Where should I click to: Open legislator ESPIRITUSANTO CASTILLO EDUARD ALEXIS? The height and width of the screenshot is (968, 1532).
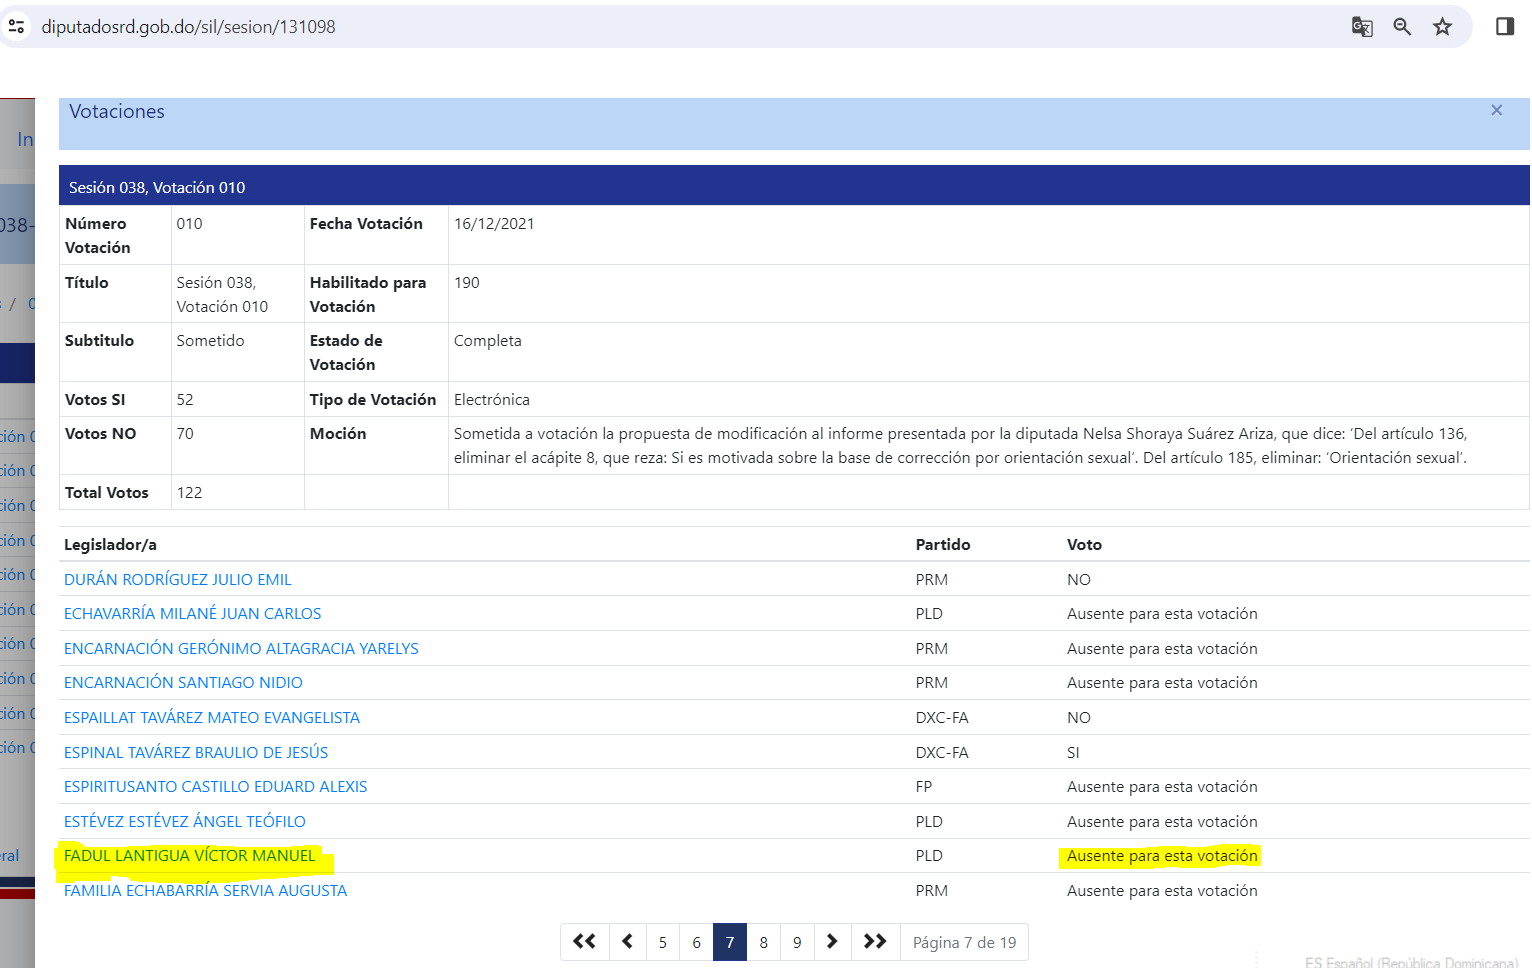pos(216,787)
